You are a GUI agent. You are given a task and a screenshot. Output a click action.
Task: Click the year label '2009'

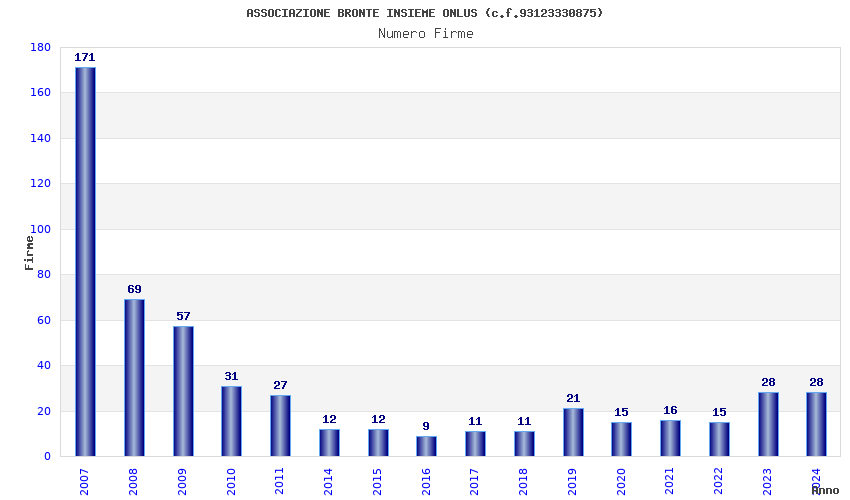182,482
